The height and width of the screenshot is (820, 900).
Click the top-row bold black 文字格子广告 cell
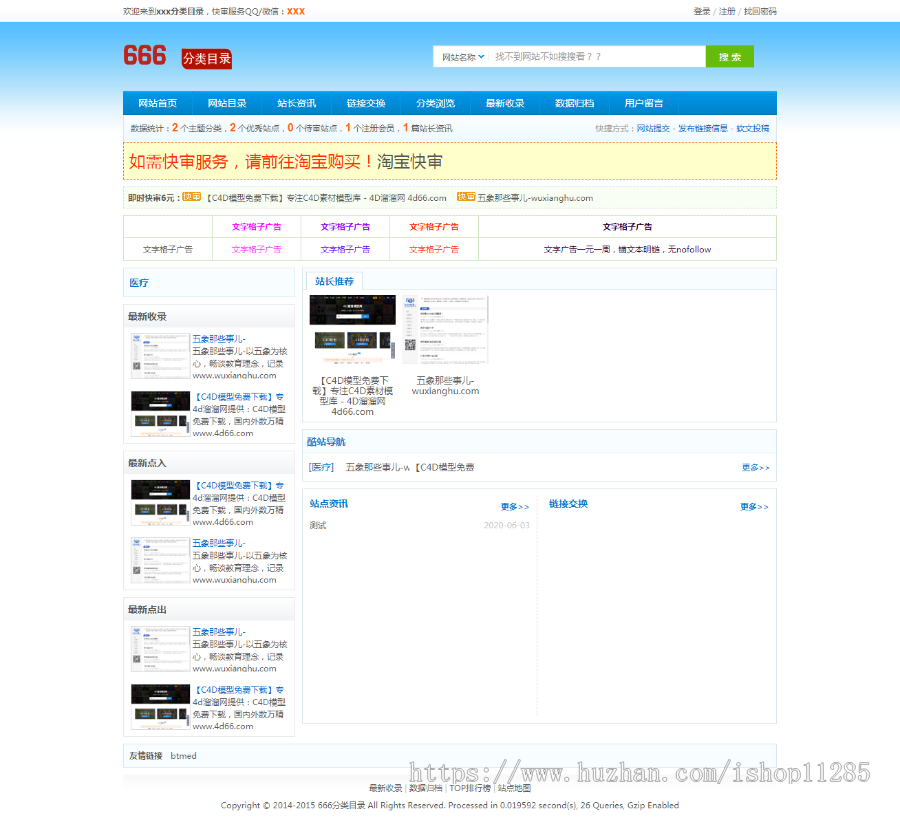pyautogui.click(x=627, y=227)
